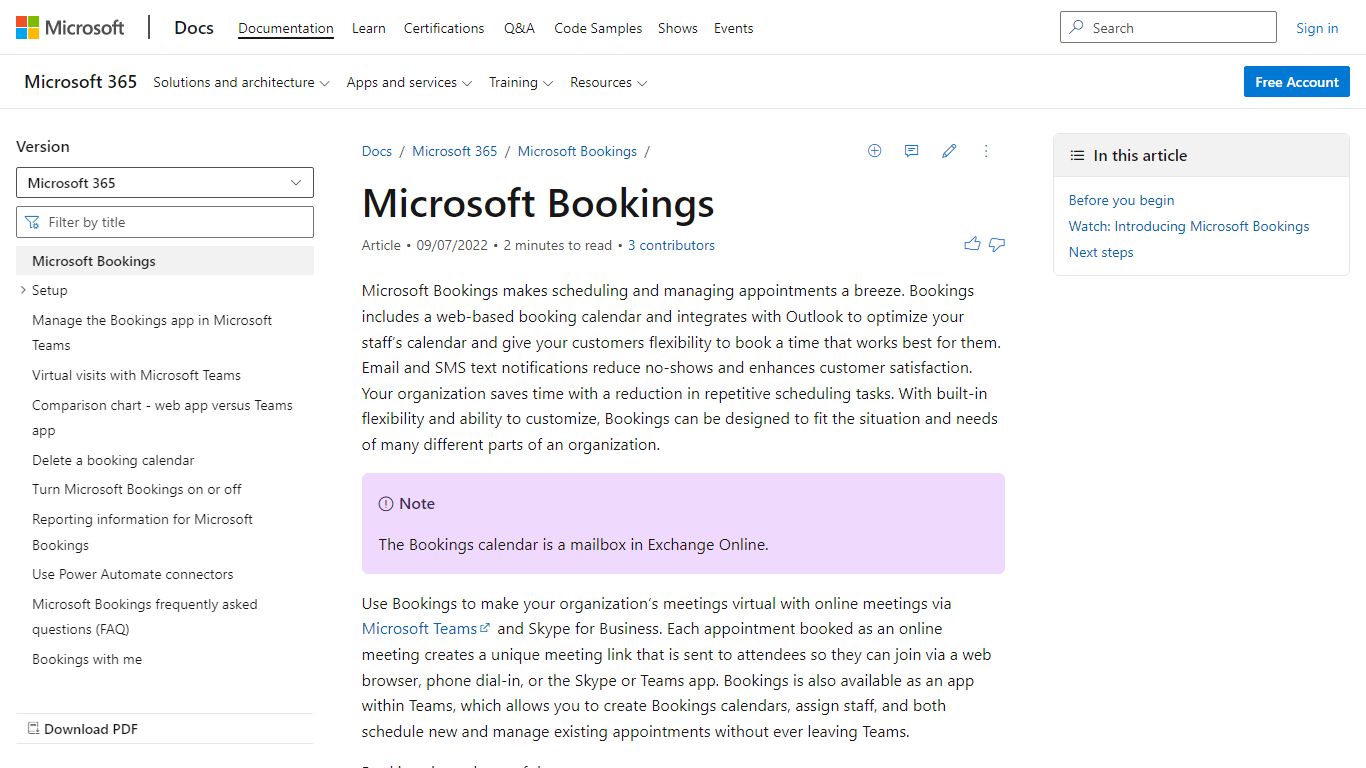This screenshot has height=768, width=1366.
Task: Click the Microsoft logo
Action: (70, 28)
